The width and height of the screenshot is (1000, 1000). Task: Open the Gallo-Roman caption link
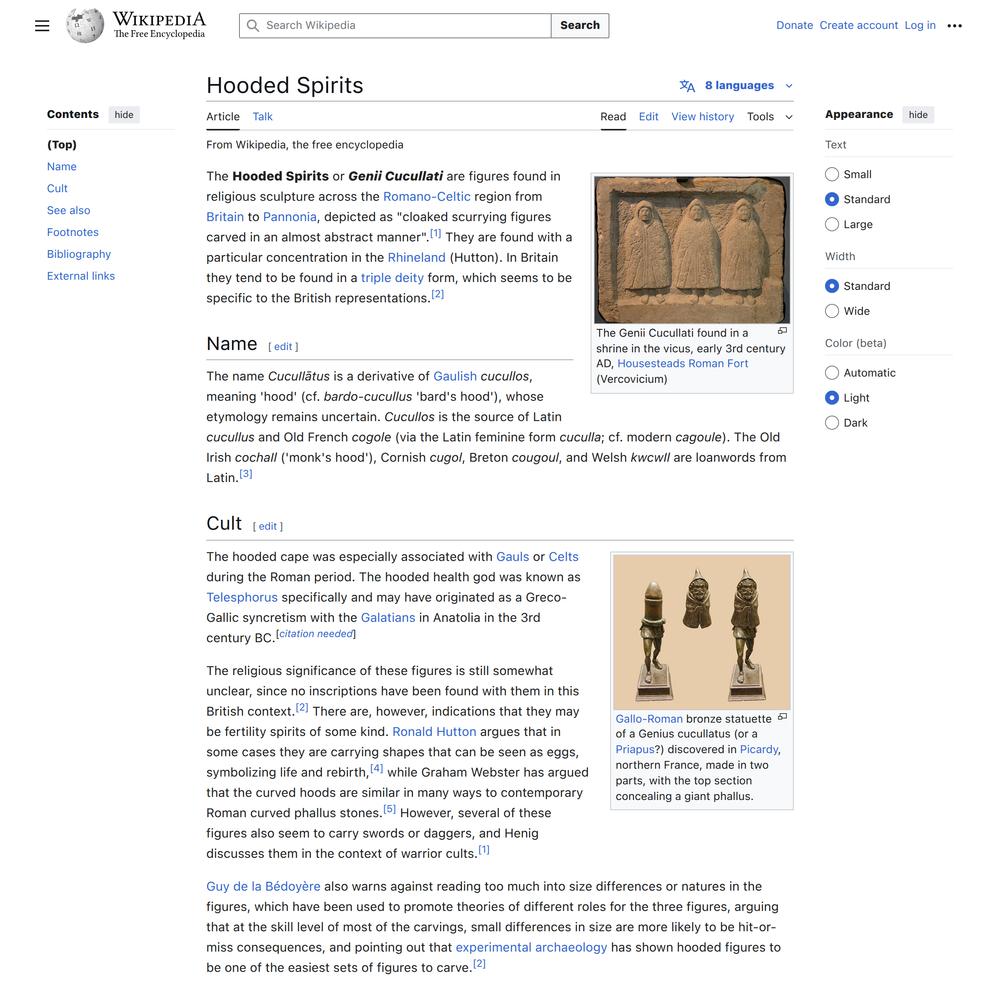649,719
